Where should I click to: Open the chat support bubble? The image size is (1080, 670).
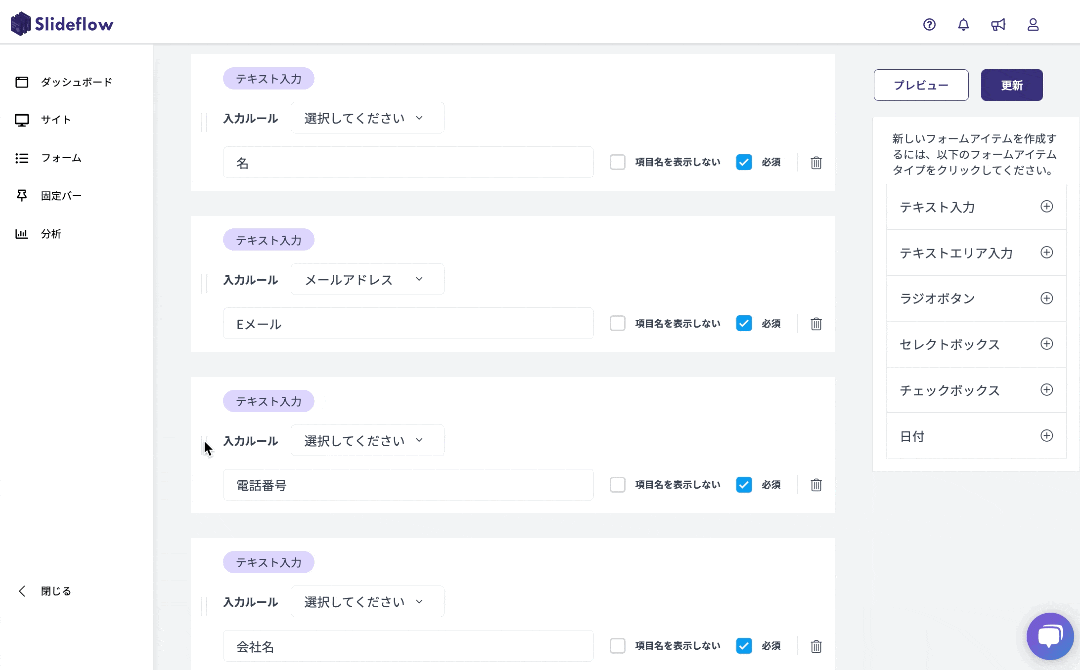click(x=1049, y=637)
